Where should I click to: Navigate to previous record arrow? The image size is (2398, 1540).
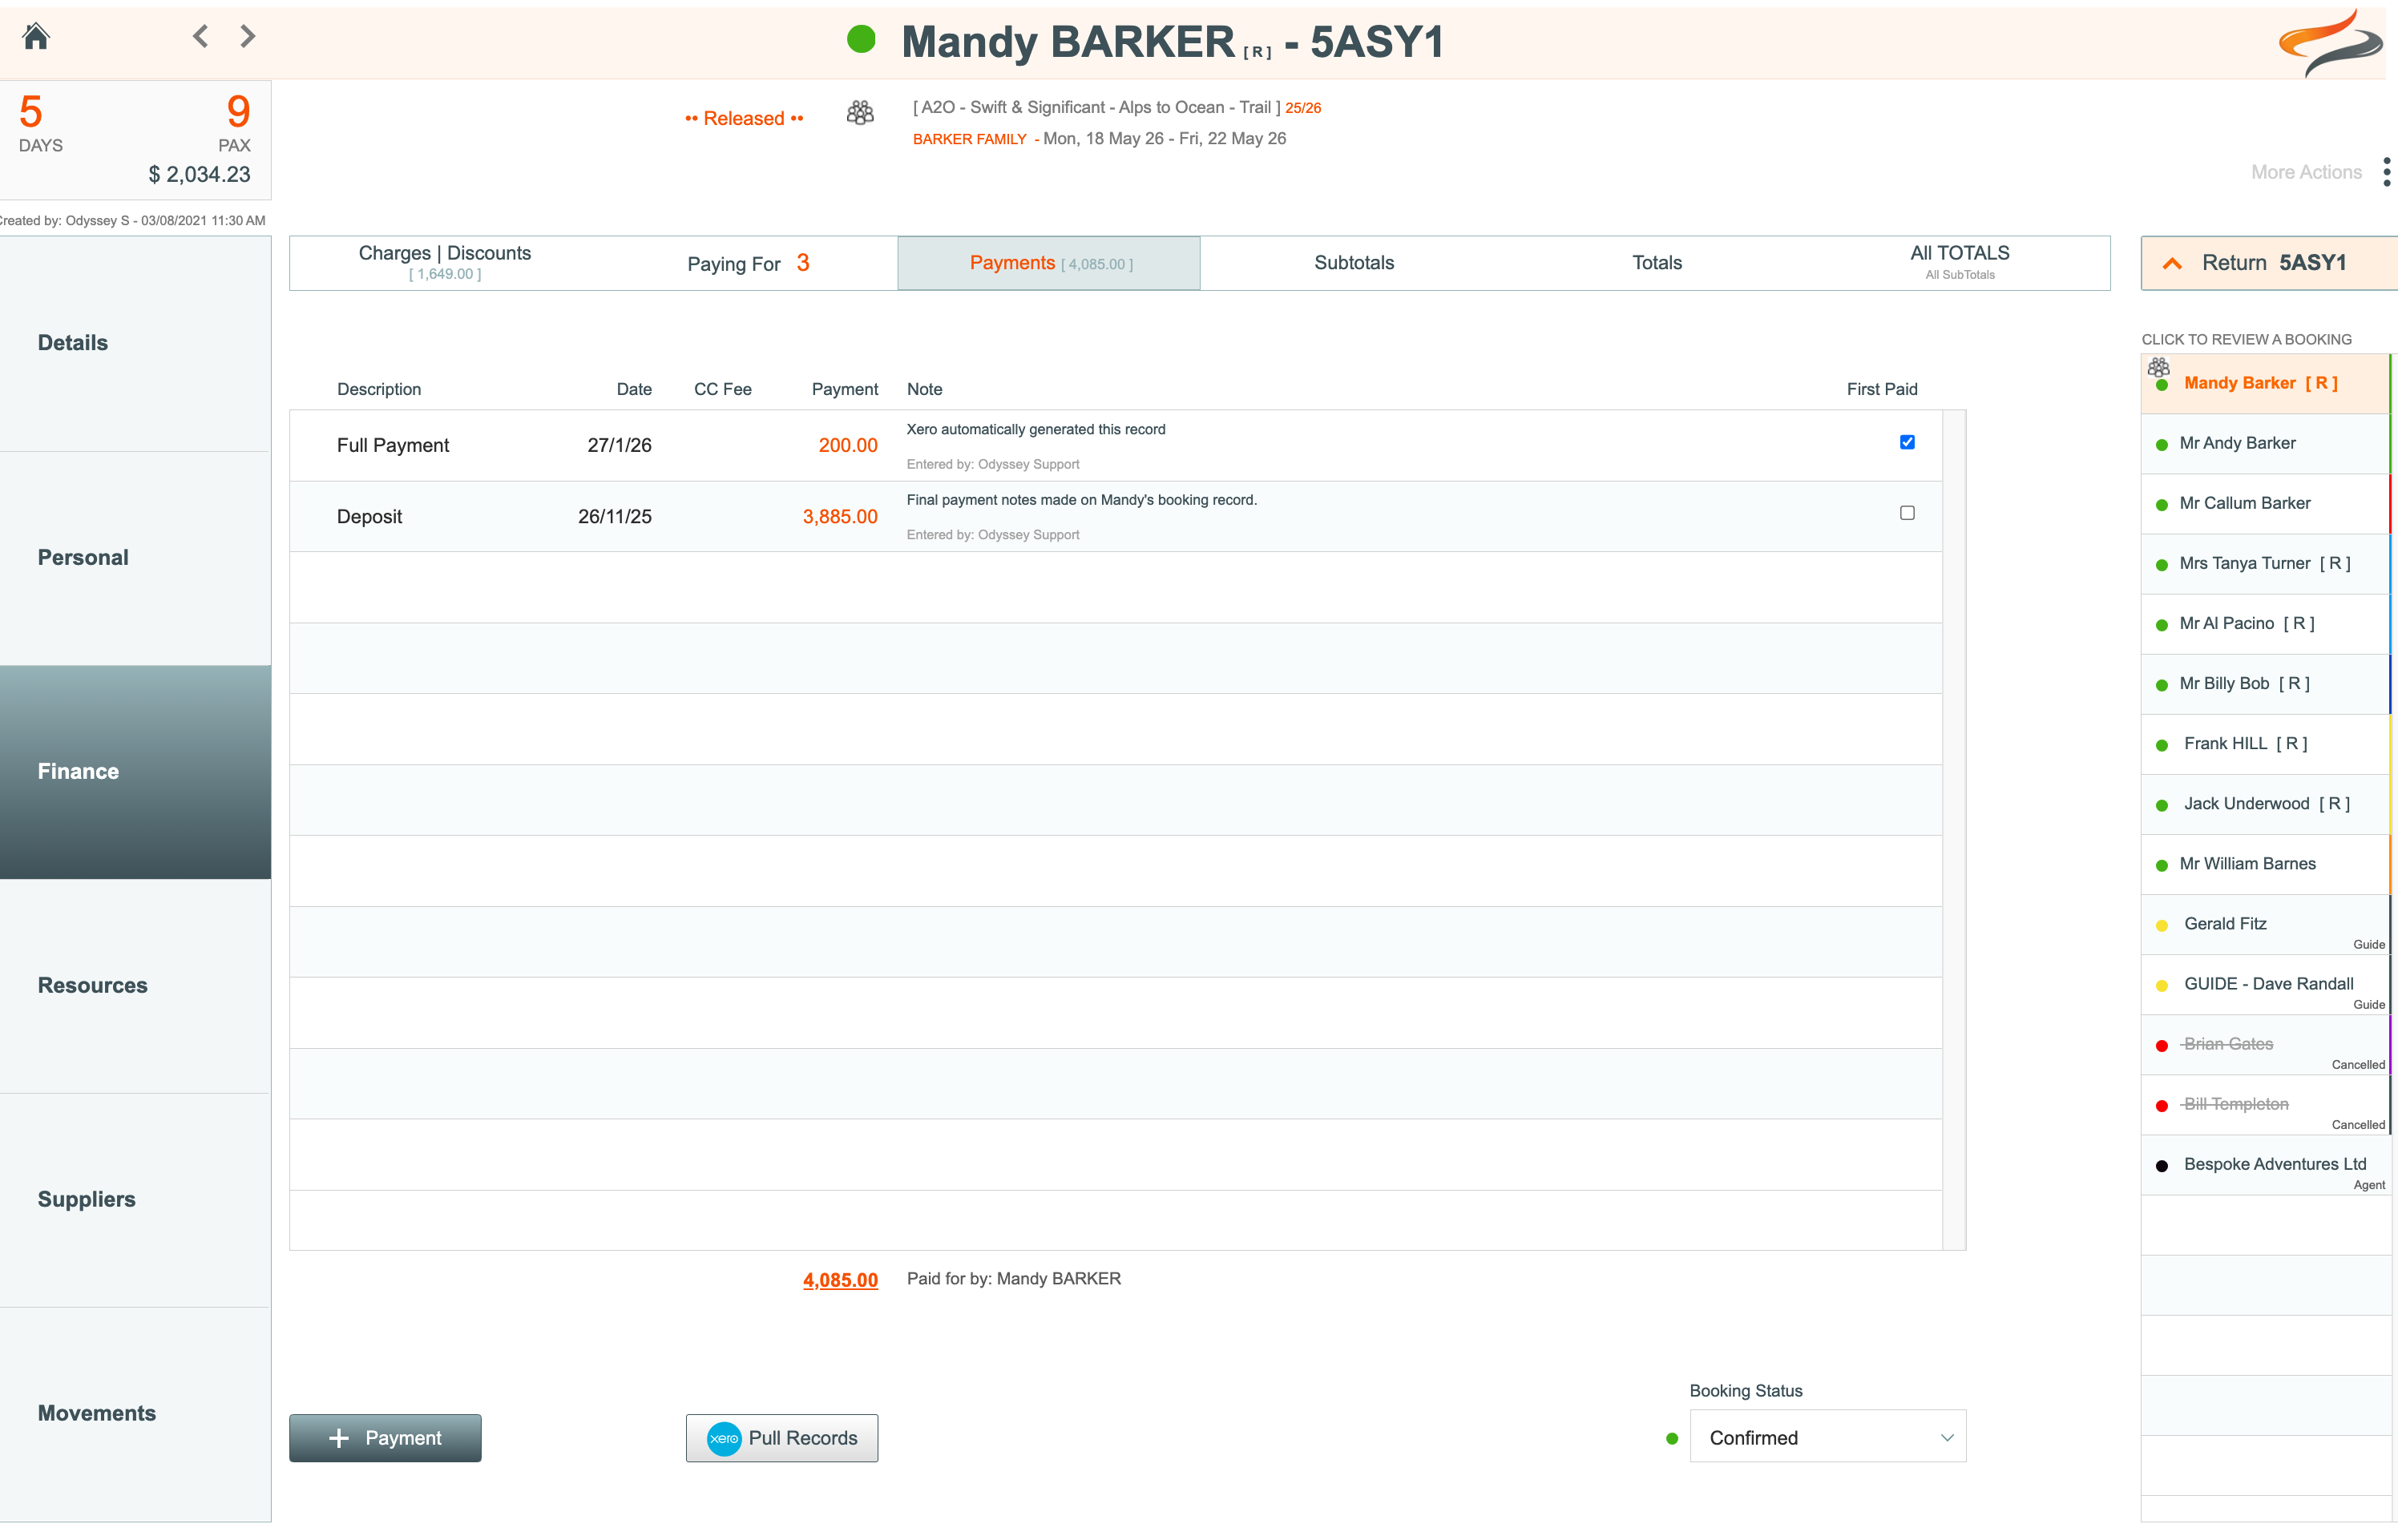coord(201,36)
